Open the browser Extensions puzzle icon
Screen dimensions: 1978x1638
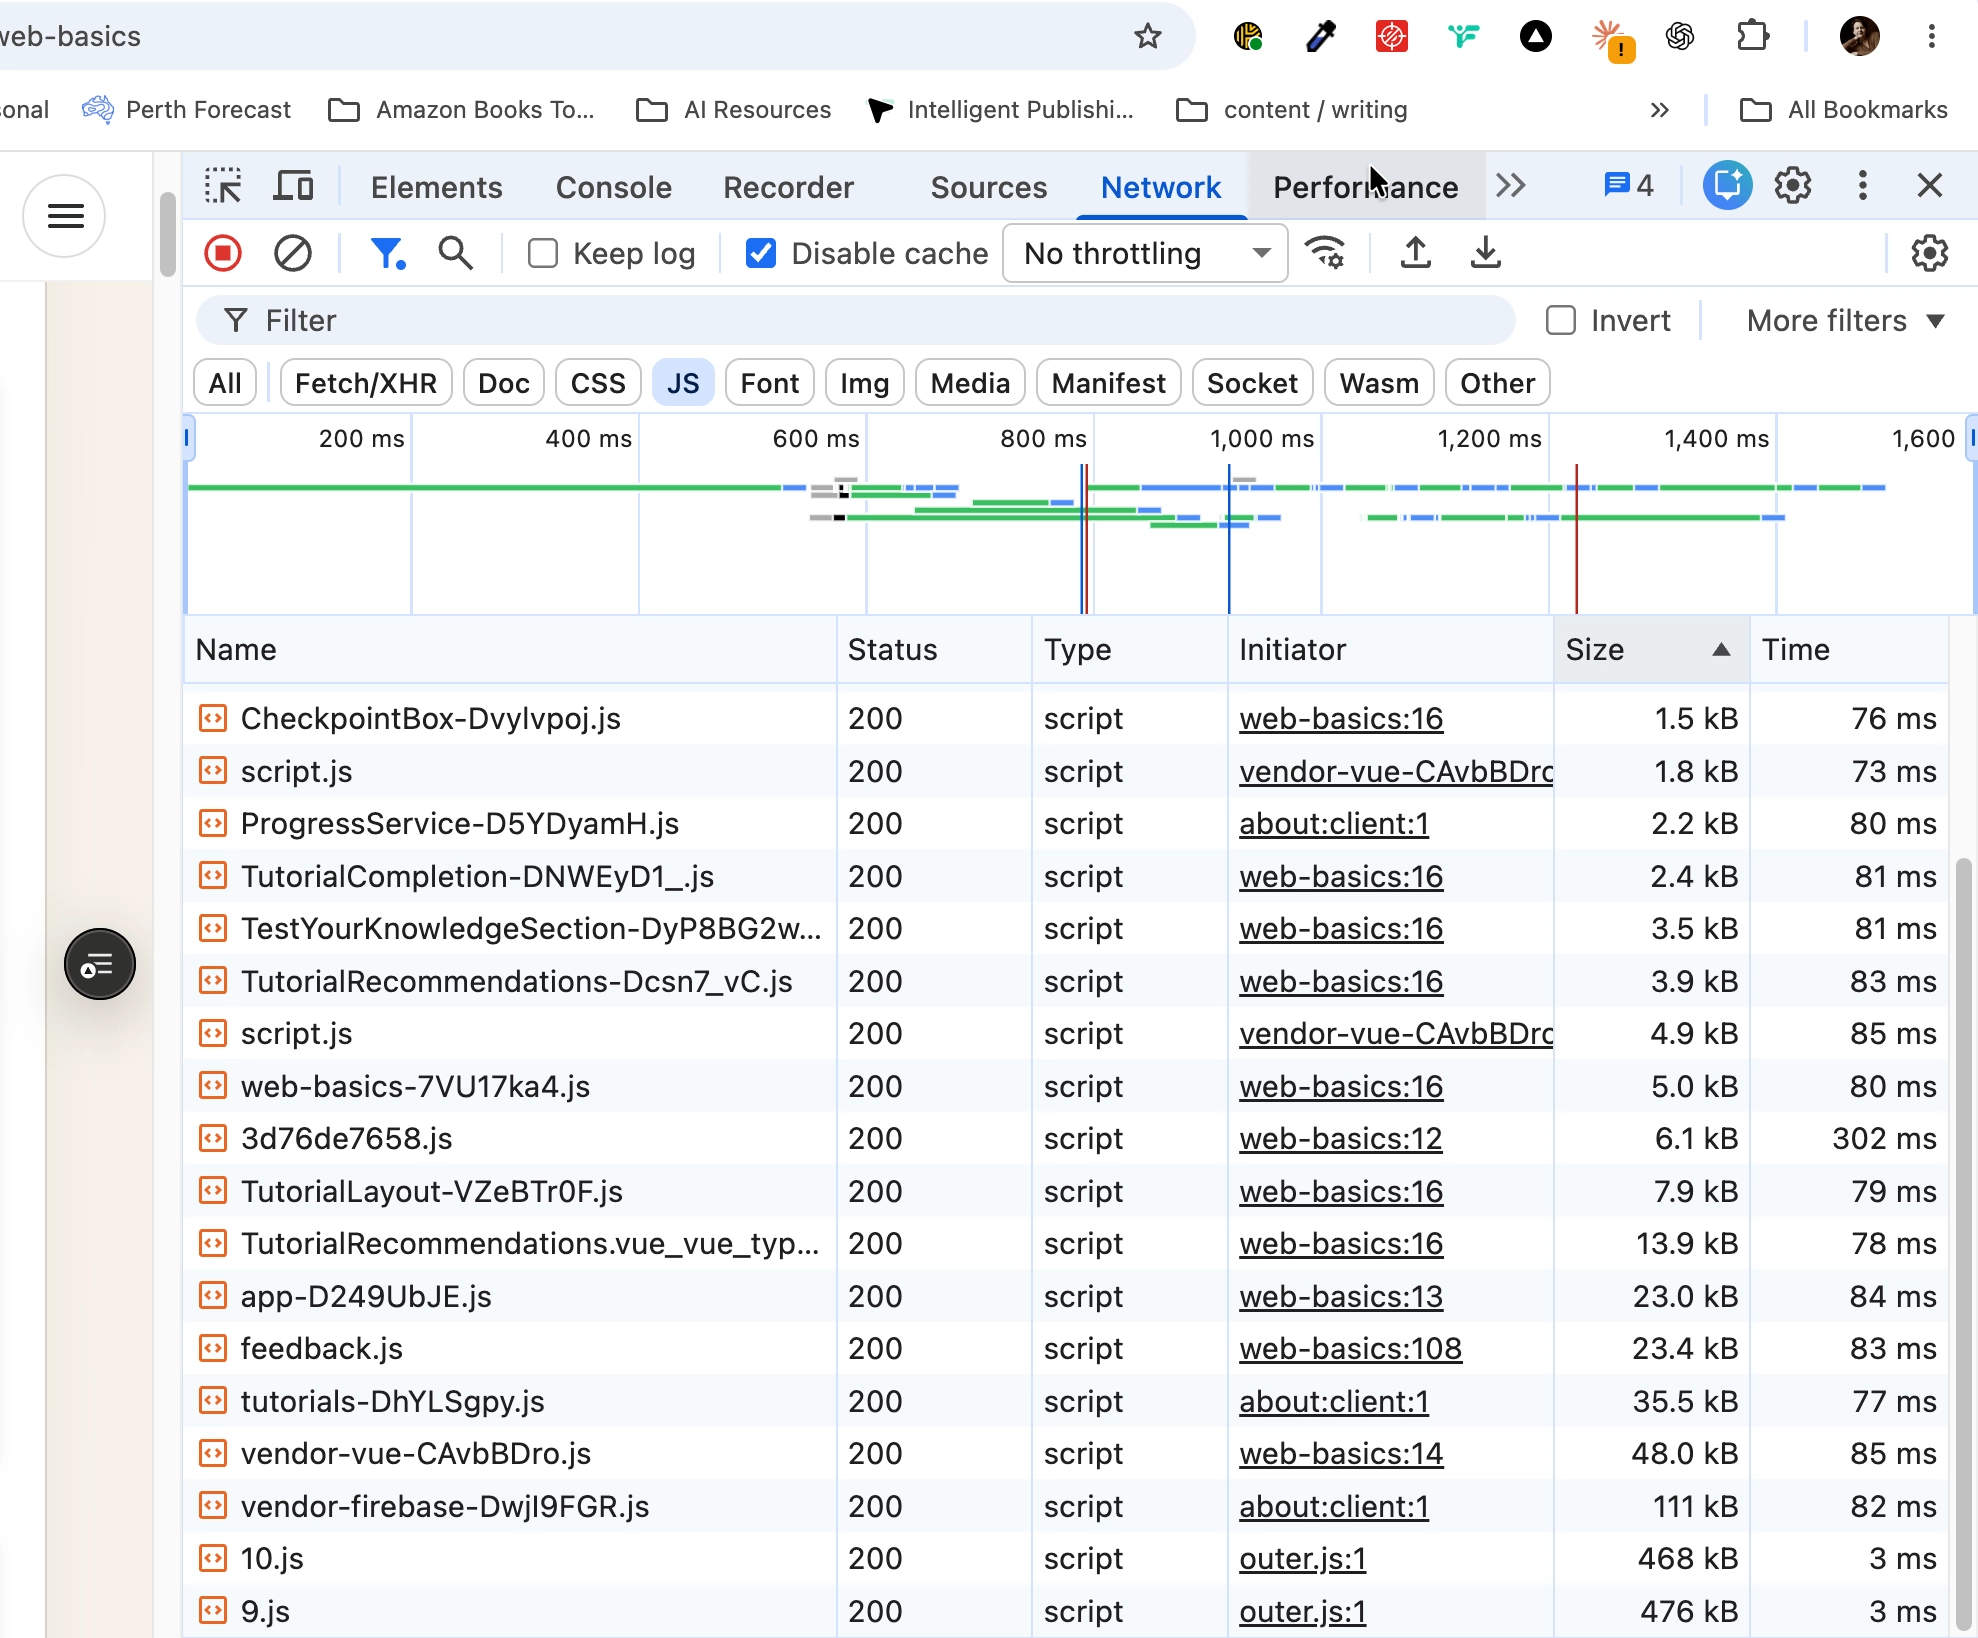point(1752,37)
